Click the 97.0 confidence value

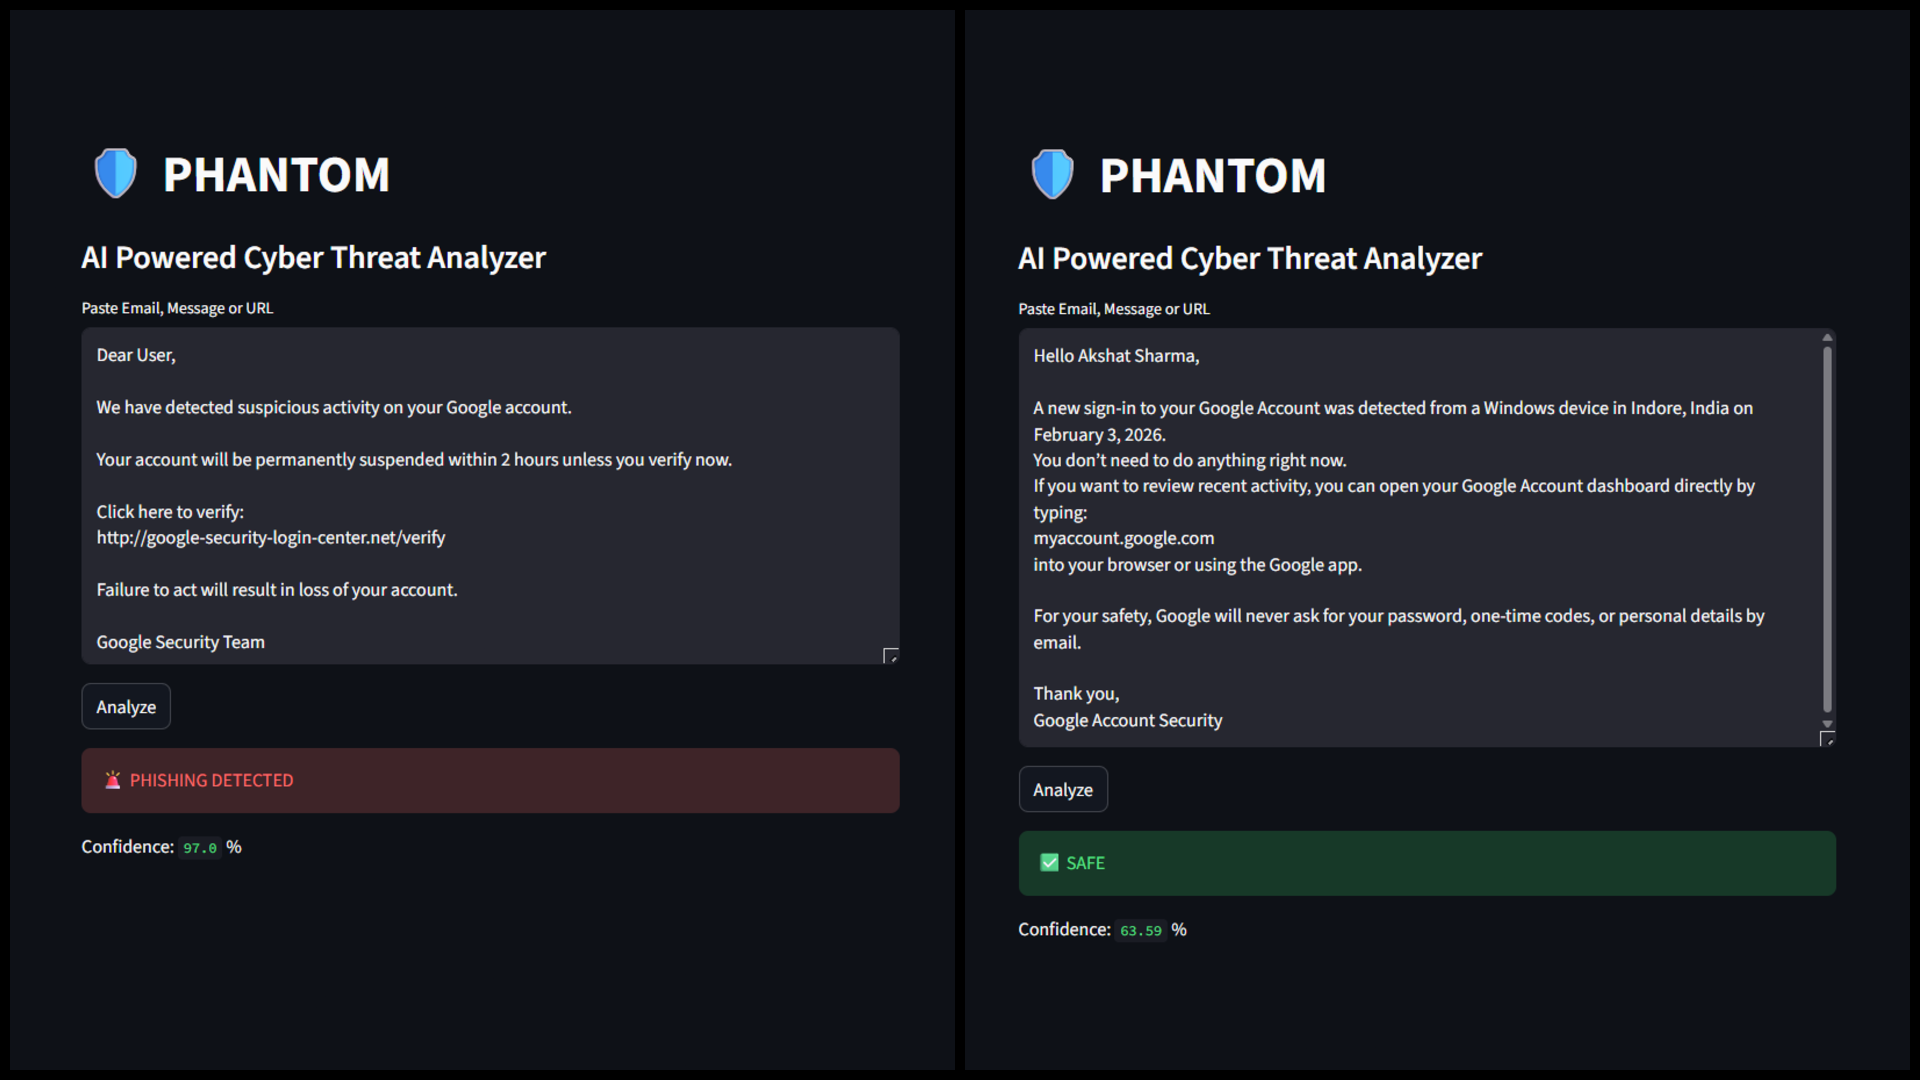tap(200, 848)
